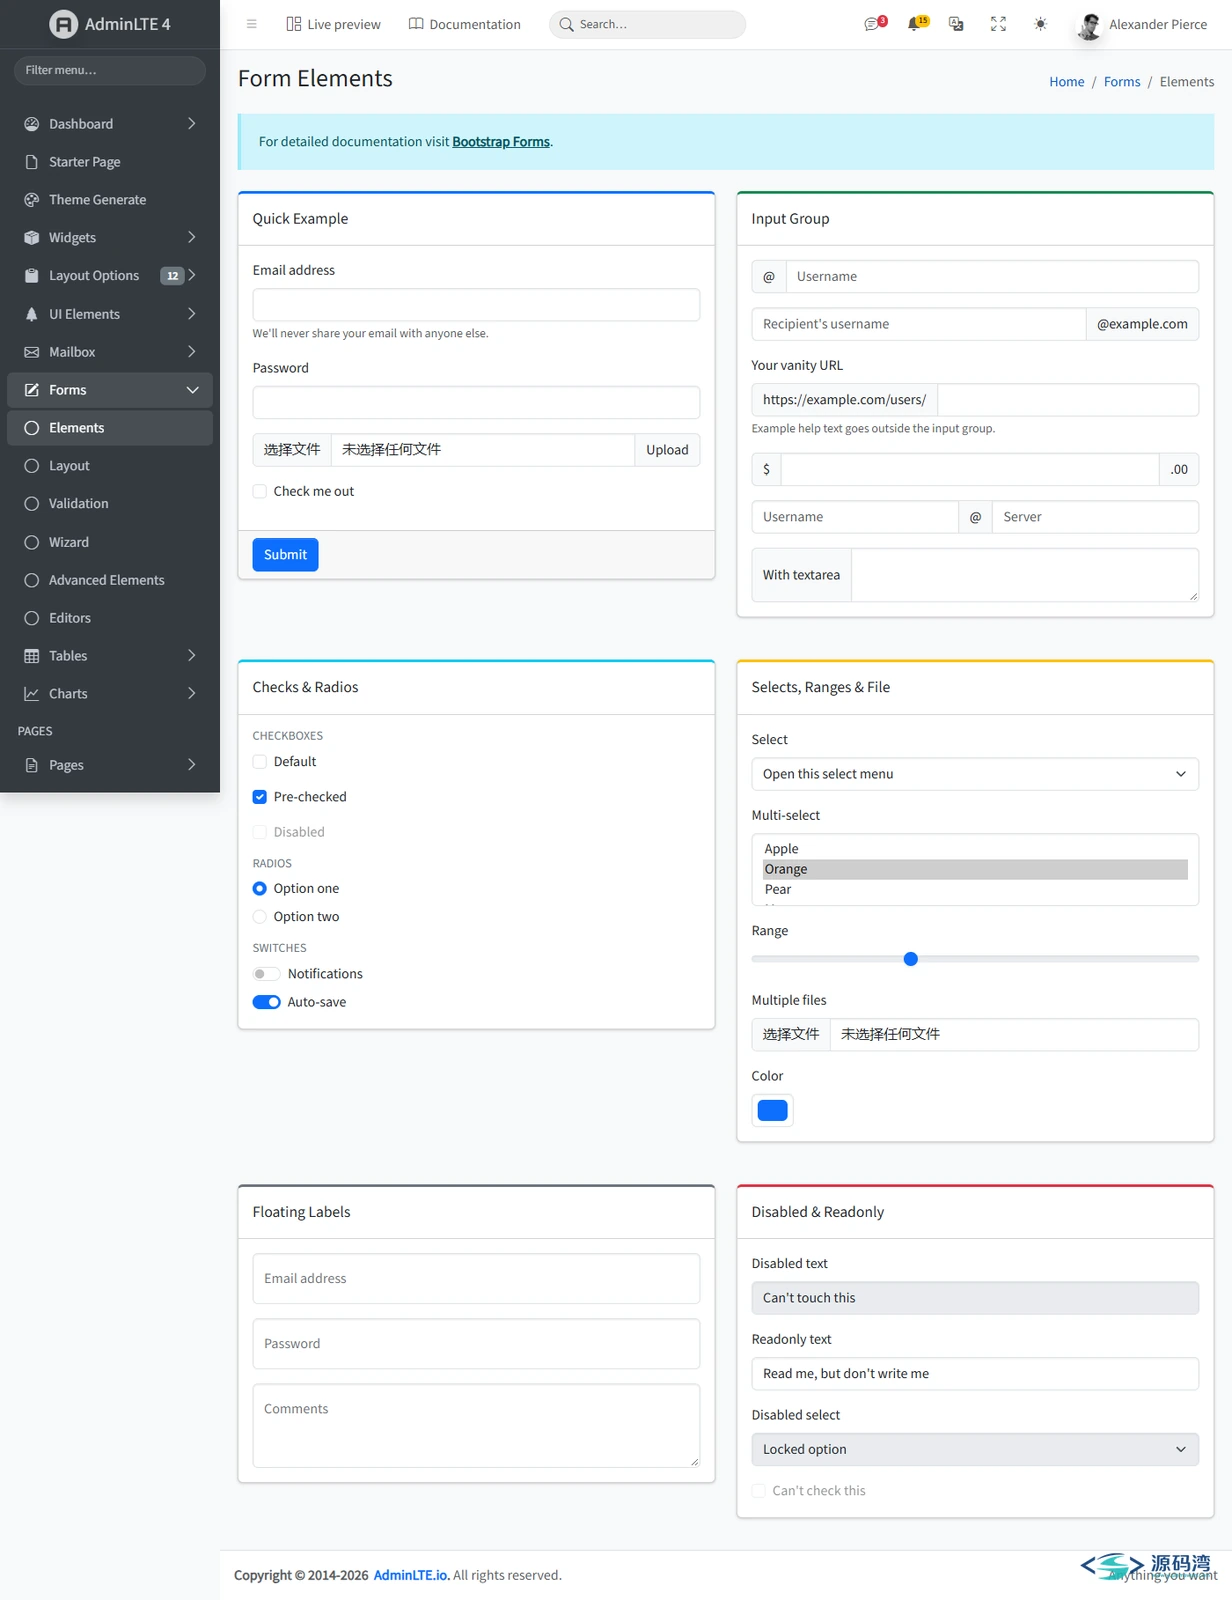This screenshot has width=1232, height=1600.
Task: Click the Tables grid icon
Action: point(32,656)
